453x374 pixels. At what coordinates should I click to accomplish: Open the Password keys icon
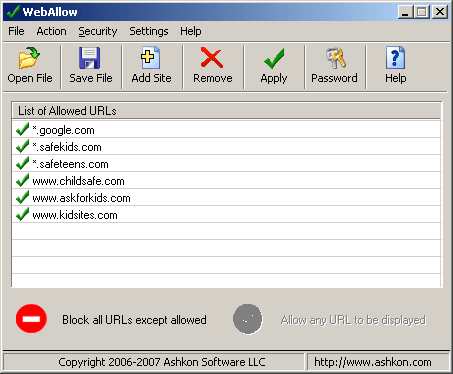(x=335, y=58)
